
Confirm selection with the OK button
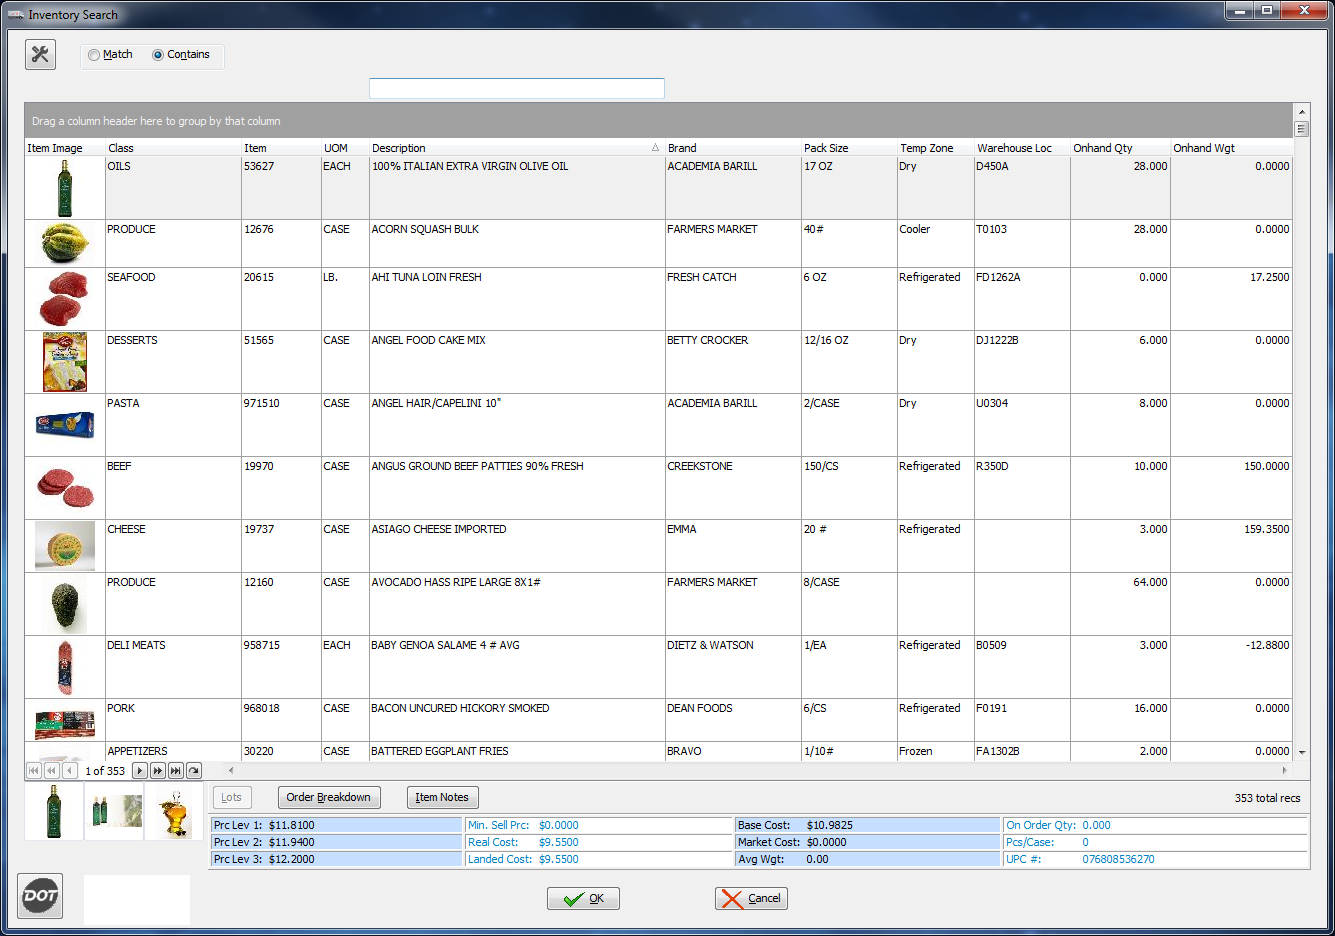583,898
